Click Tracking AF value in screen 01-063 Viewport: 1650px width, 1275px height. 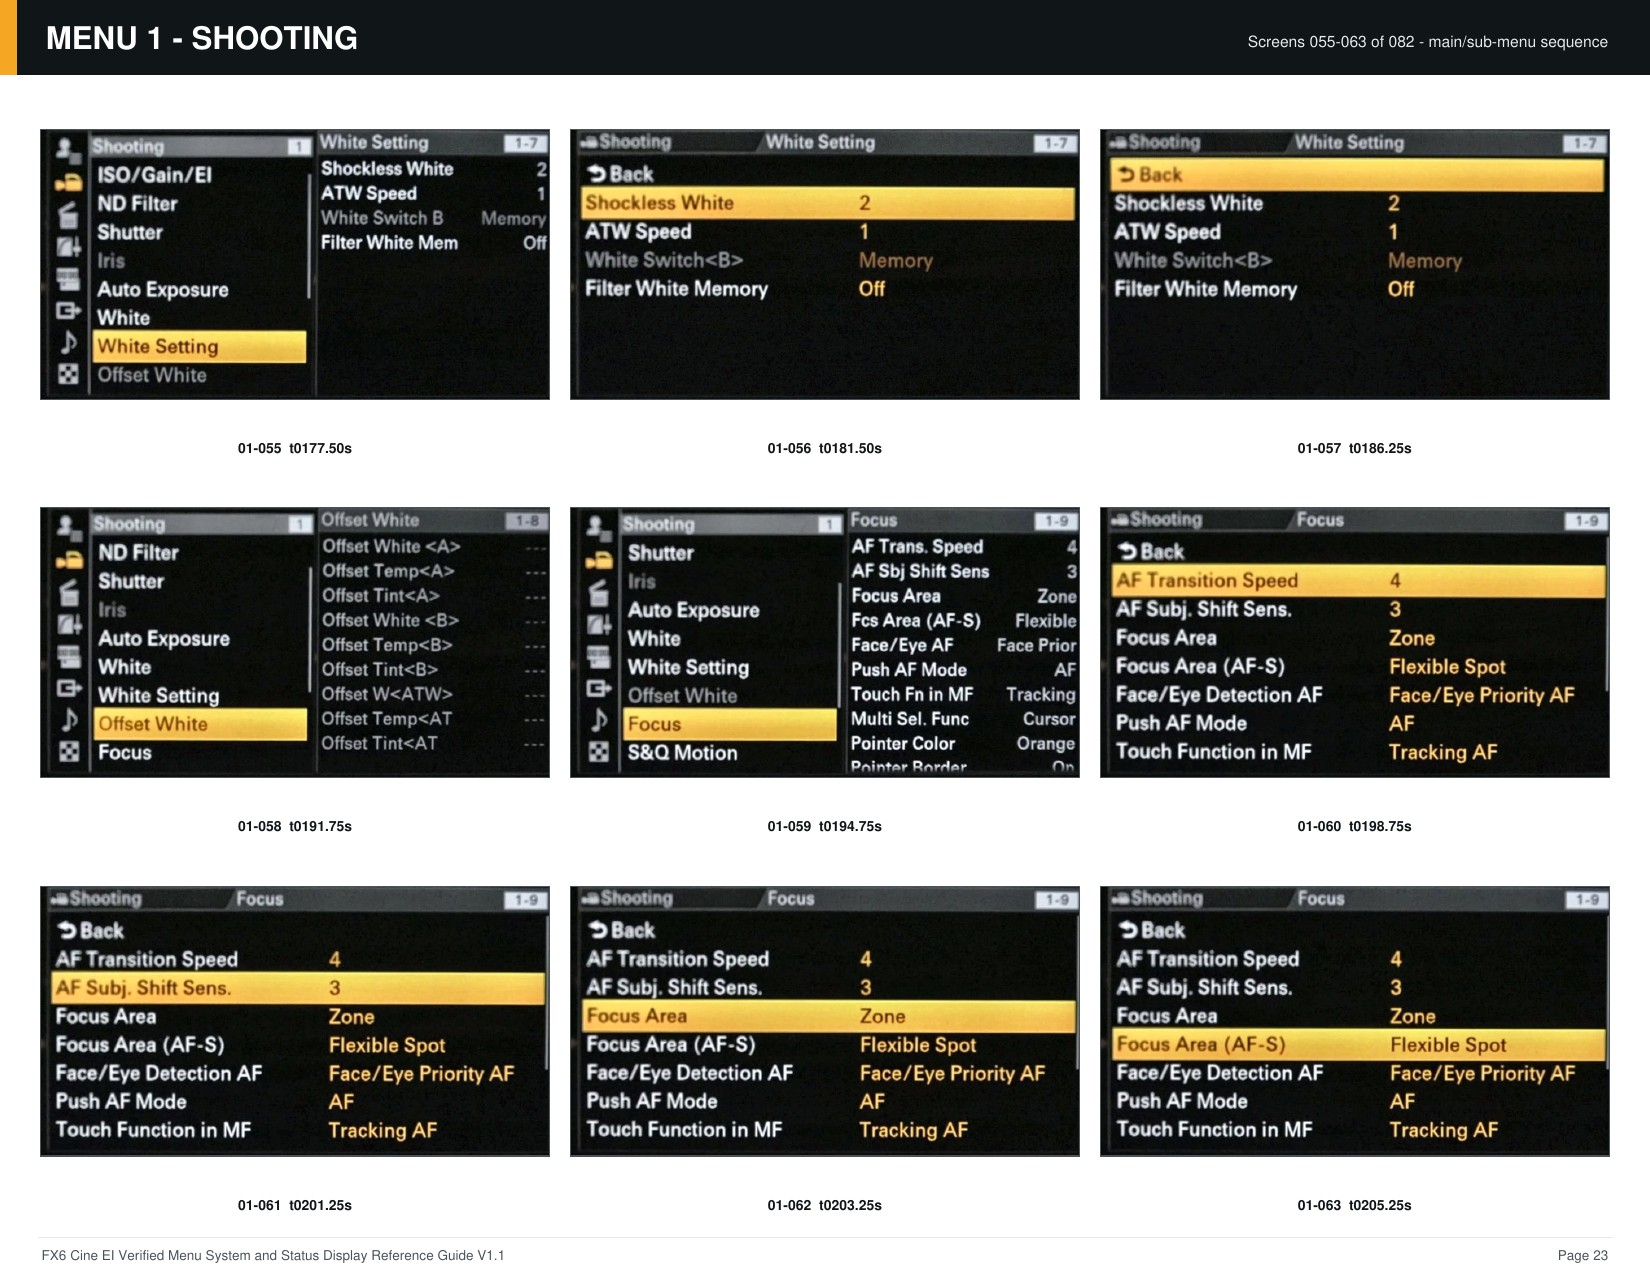click(x=1443, y=1130)
